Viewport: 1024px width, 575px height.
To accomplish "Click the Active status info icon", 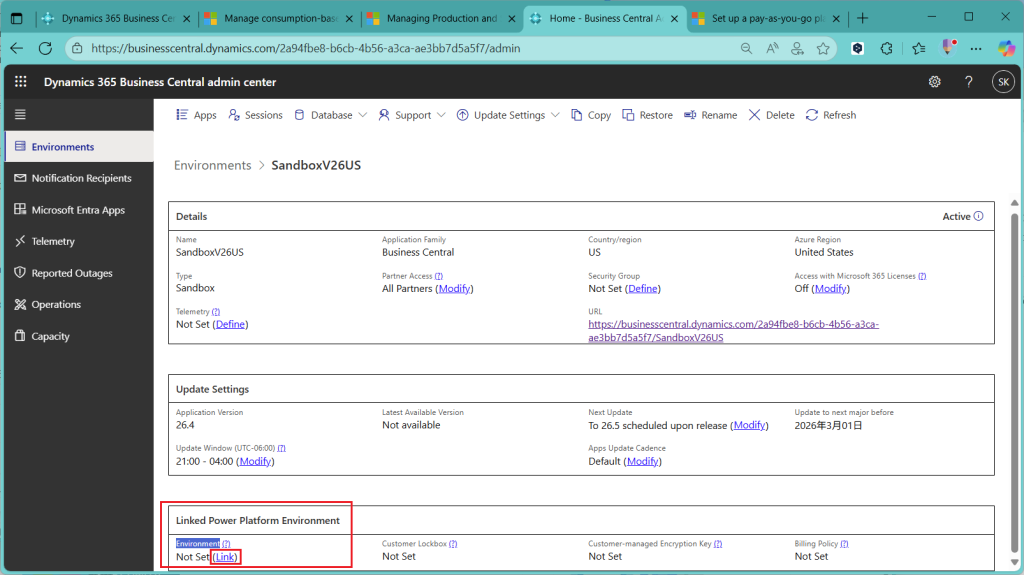I will (978, 216).
